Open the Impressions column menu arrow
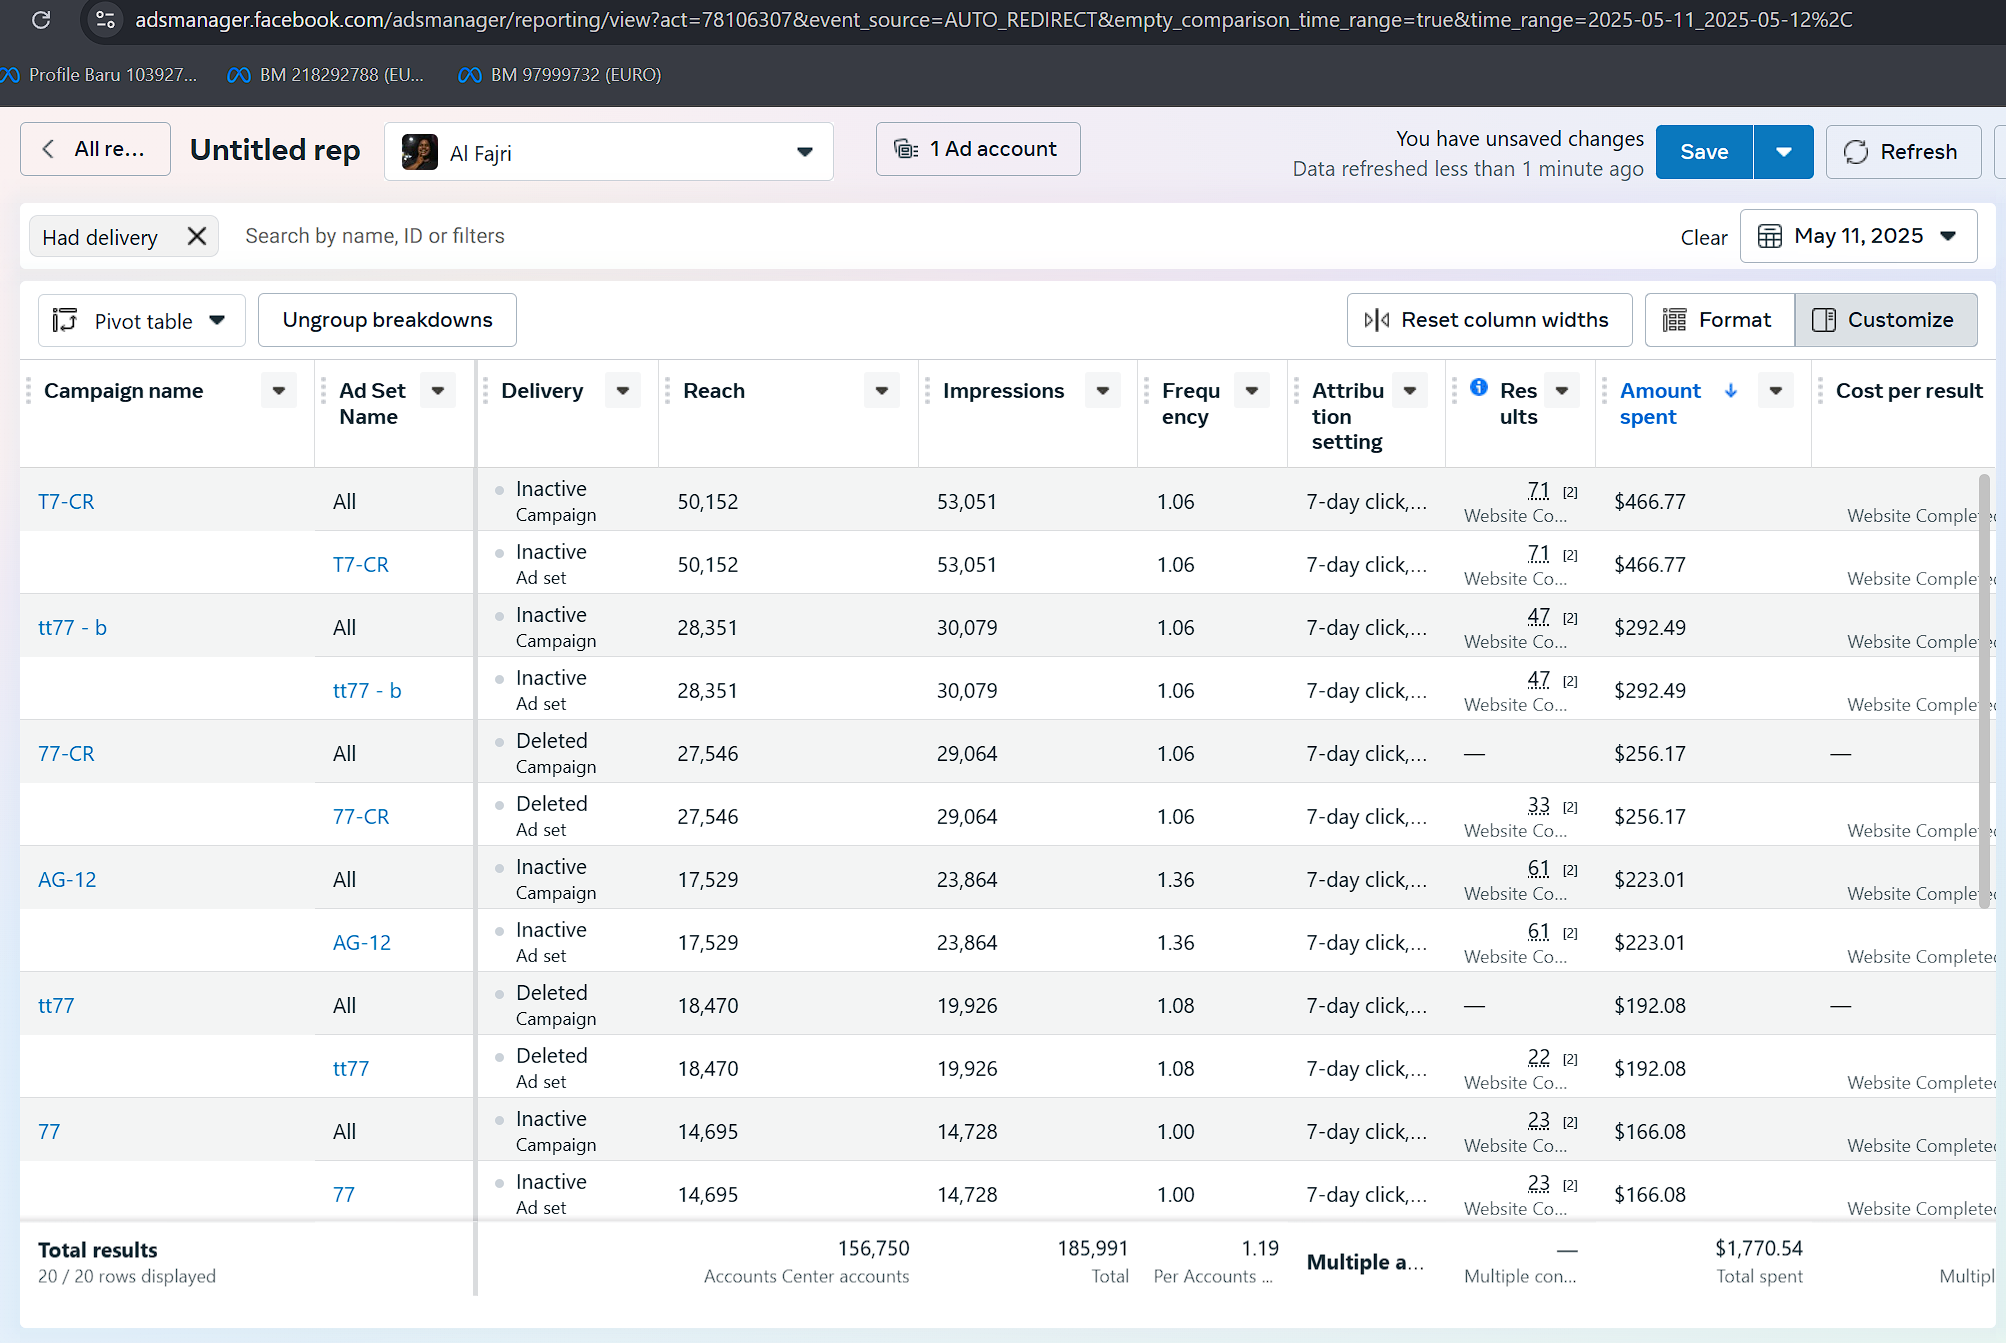This screenshot has width=2006, height=1343. [x=1102, y=391]
